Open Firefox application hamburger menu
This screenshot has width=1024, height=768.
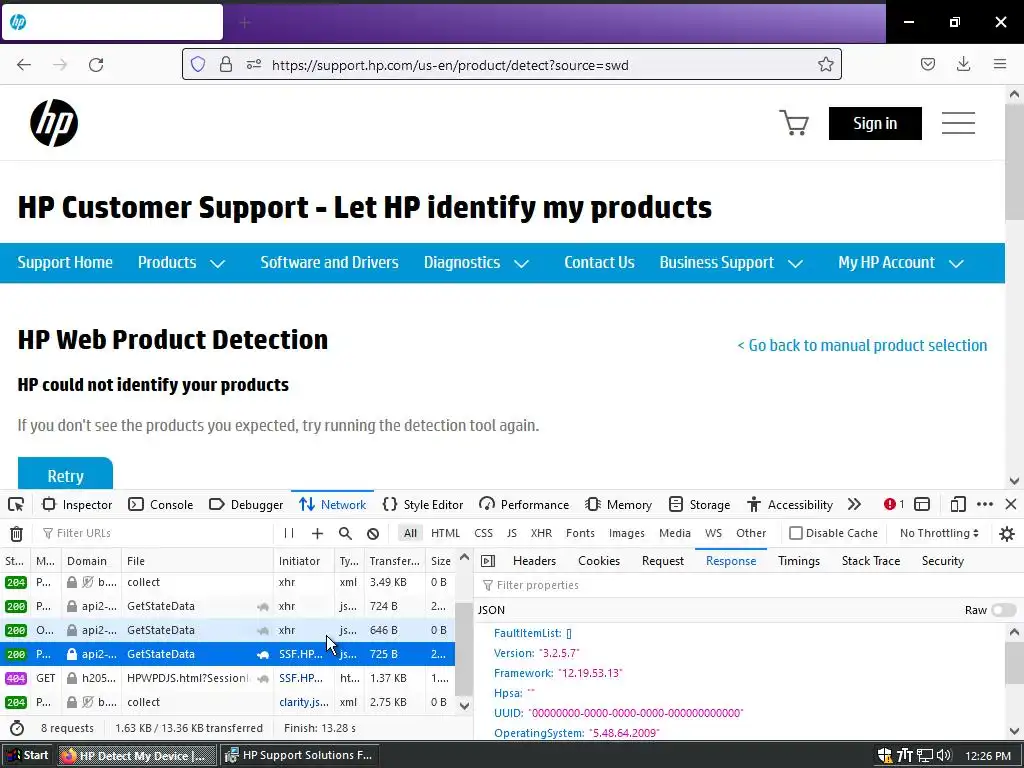tap(1000, 64)
